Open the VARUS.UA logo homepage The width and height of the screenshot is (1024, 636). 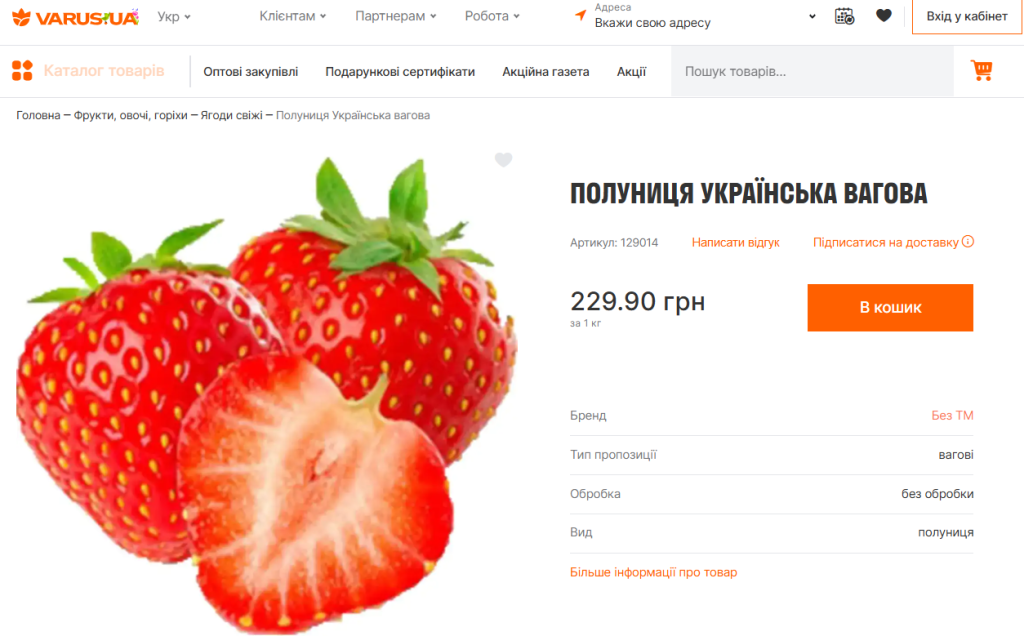[76, 17]
